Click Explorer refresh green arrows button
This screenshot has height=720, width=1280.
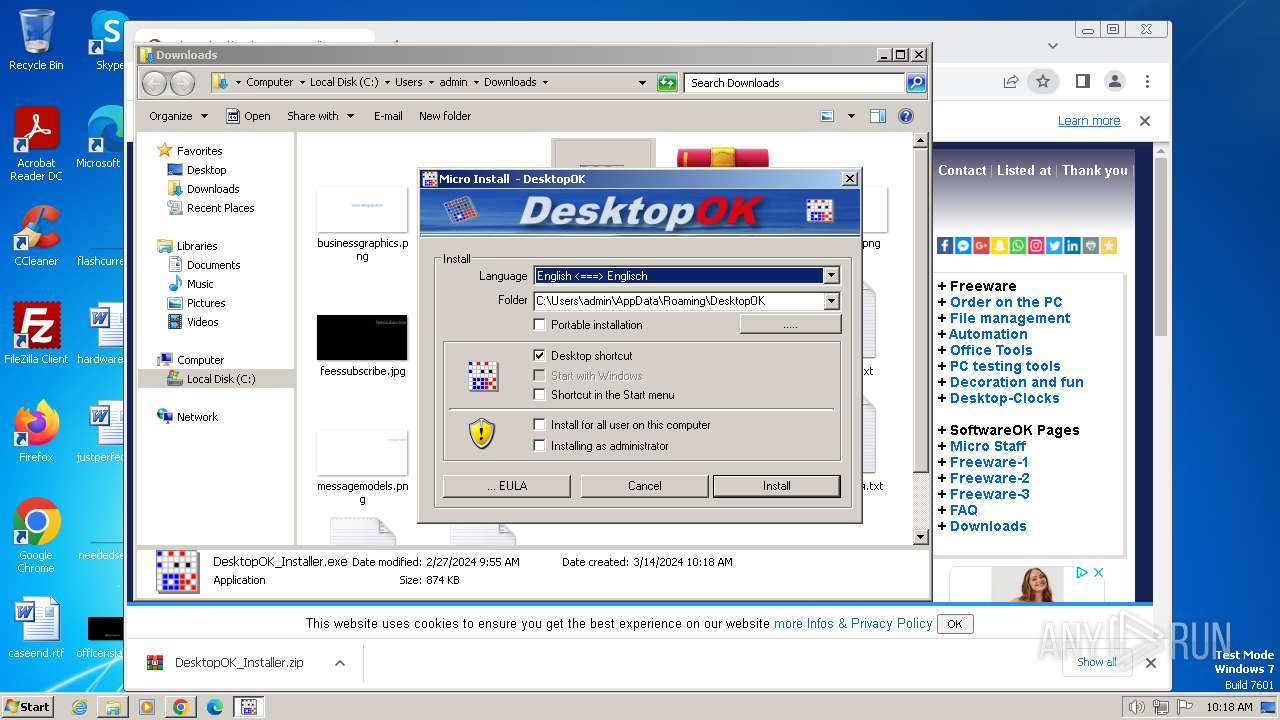pyautogui.click(x=667, y=83)
